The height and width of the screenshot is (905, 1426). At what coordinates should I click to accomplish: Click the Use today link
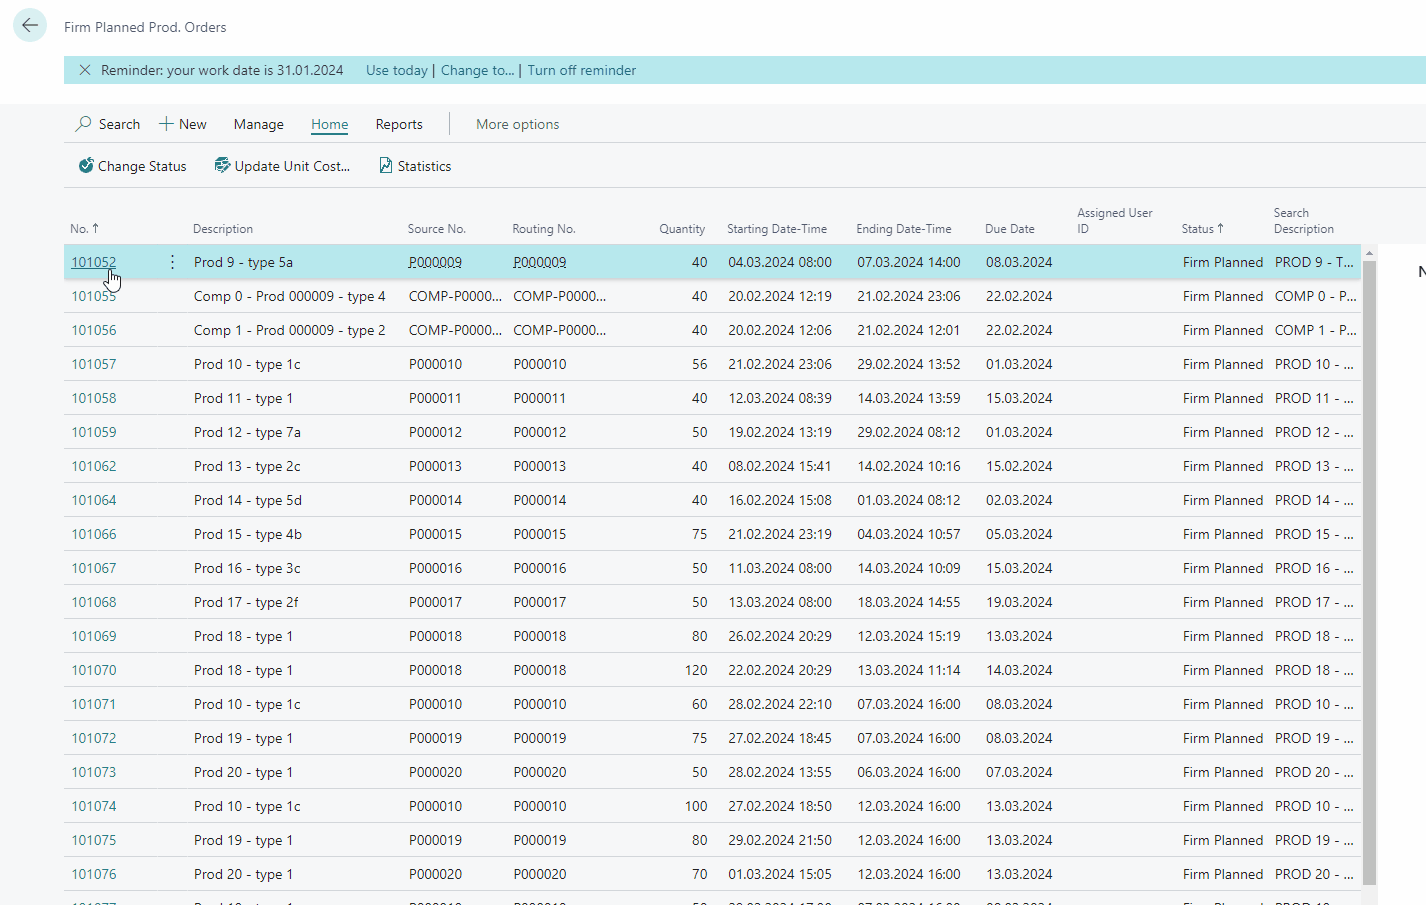point(395,70)
